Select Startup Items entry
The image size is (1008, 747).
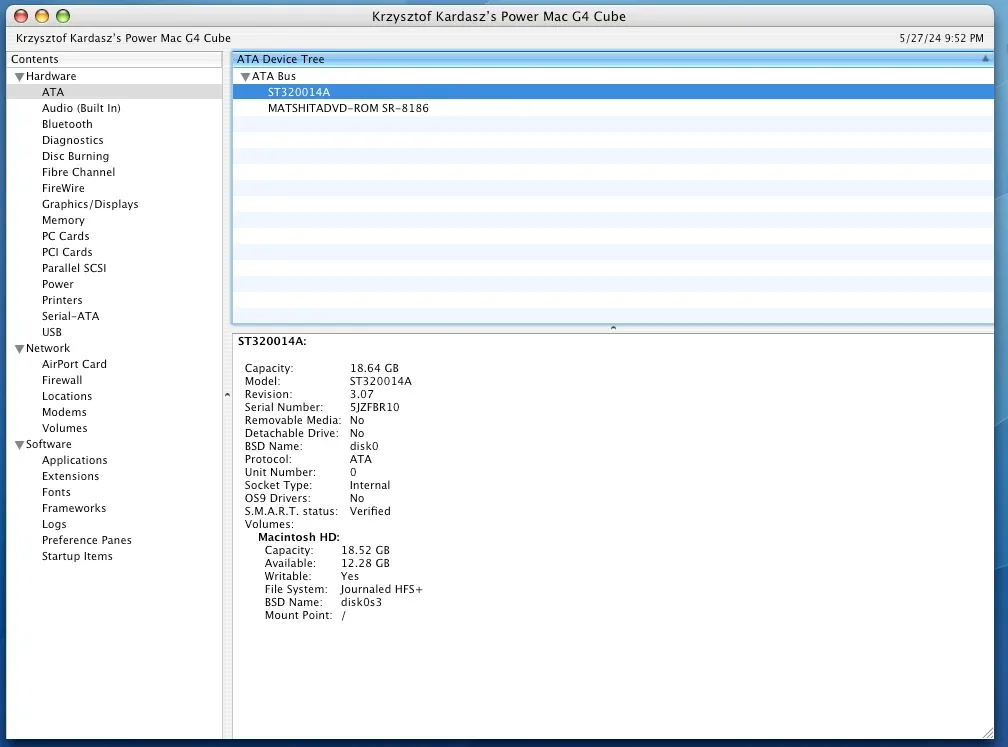tap(77, 556)
